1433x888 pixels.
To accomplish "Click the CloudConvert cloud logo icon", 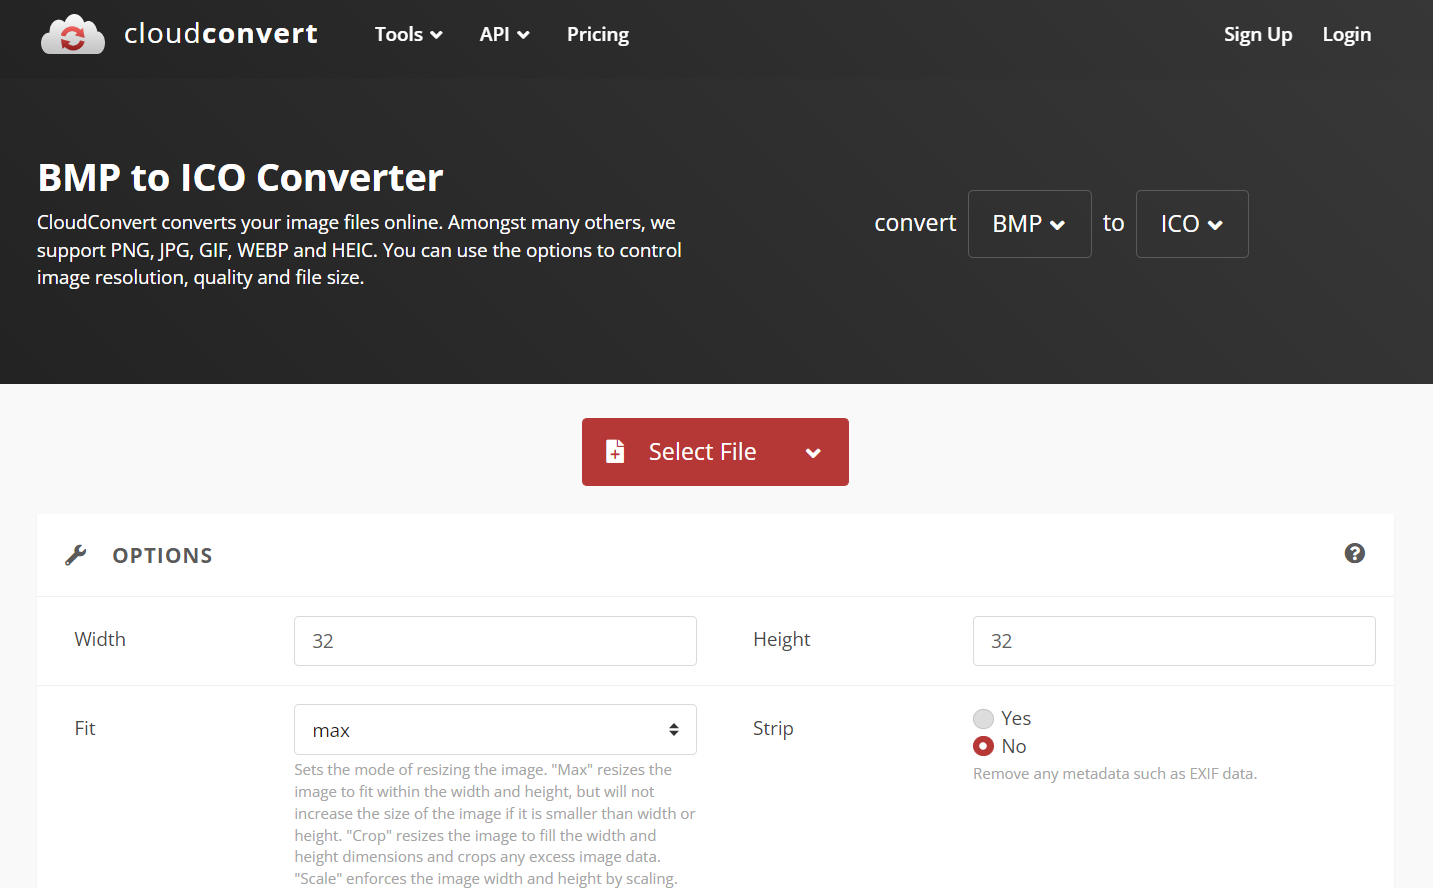I will [x=73, y=34].
